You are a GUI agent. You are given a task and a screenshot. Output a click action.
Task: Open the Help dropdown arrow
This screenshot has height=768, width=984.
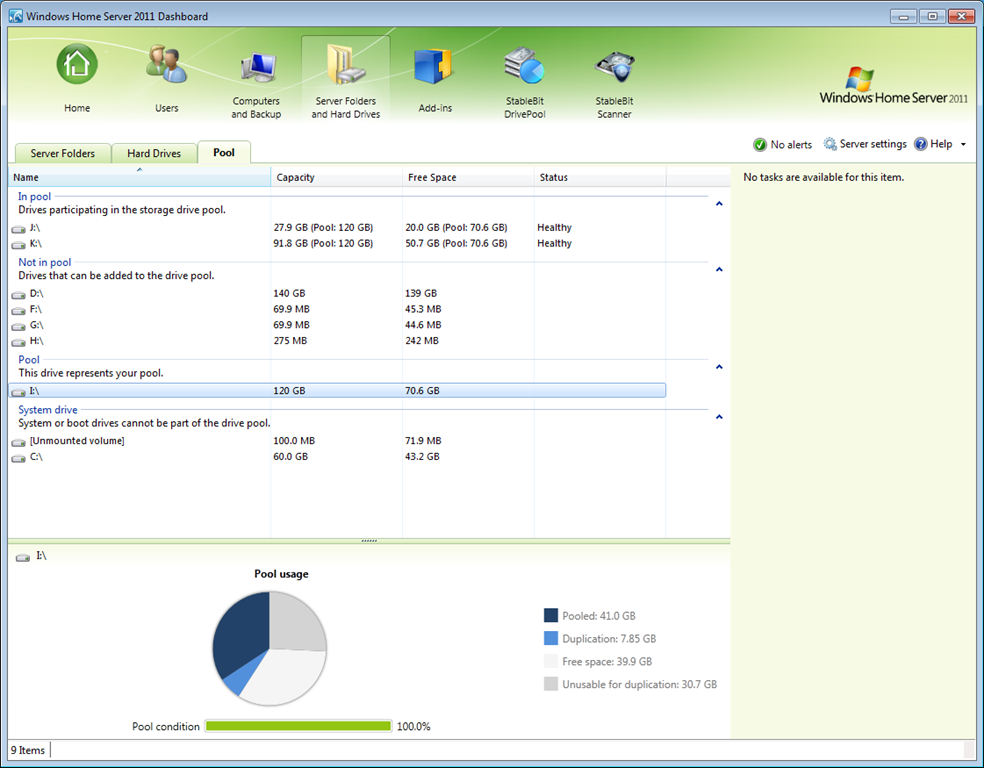(x=963, y=145)
